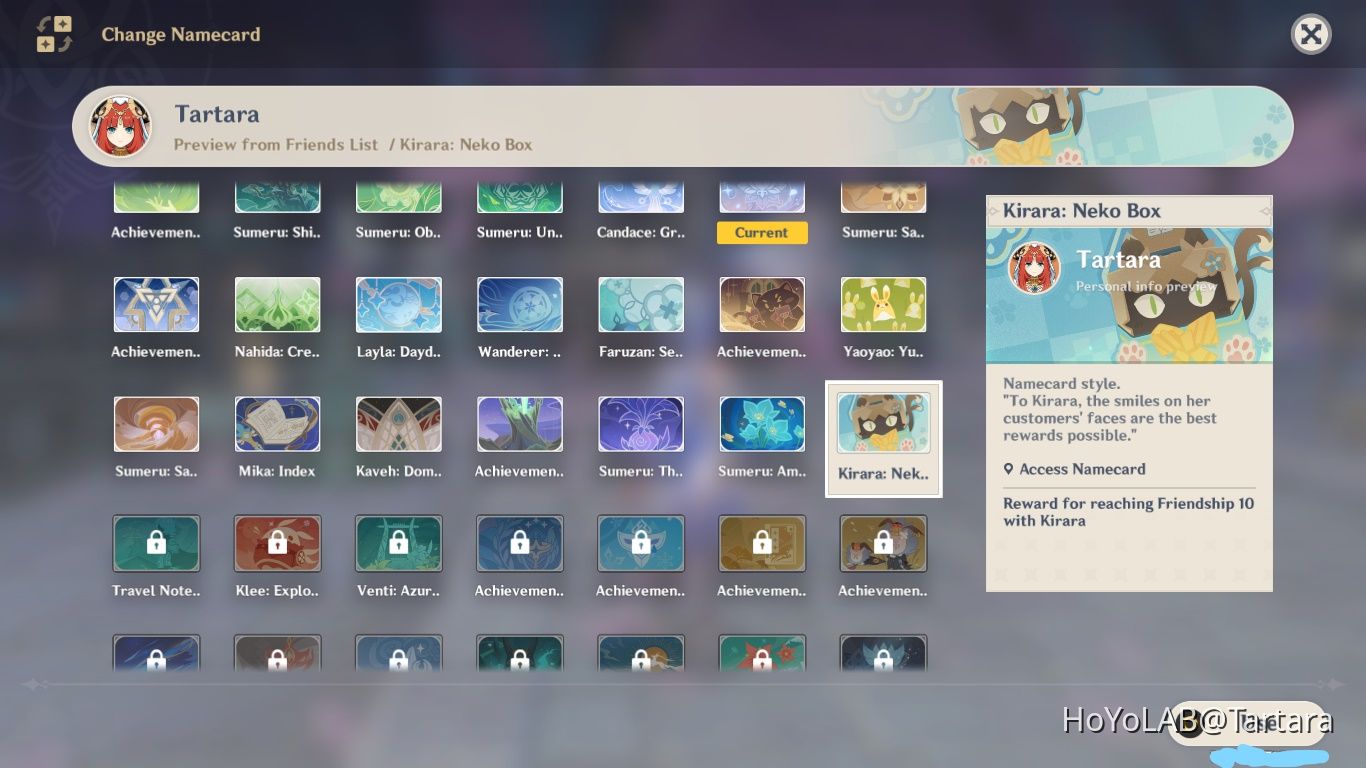Image resolution: width=1366 pixels, height=768 pixels.
Task: Click the Change Namecard icon in header
Action: (54, 34)
